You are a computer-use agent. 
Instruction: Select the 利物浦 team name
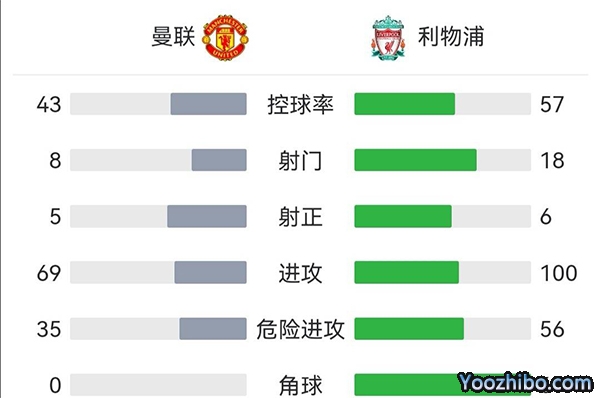(451, 37)
